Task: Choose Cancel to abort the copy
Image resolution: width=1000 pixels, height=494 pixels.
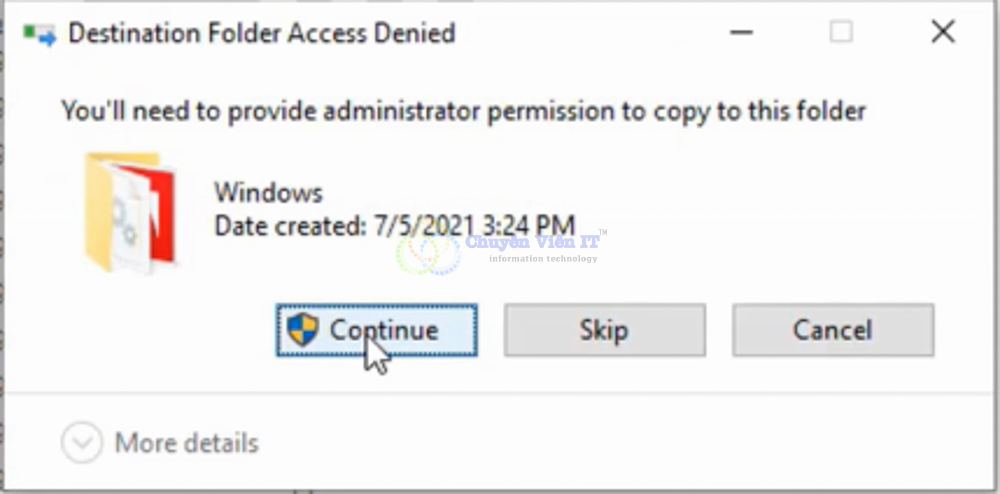Action: pyautogui.click(x=832, y=330)
